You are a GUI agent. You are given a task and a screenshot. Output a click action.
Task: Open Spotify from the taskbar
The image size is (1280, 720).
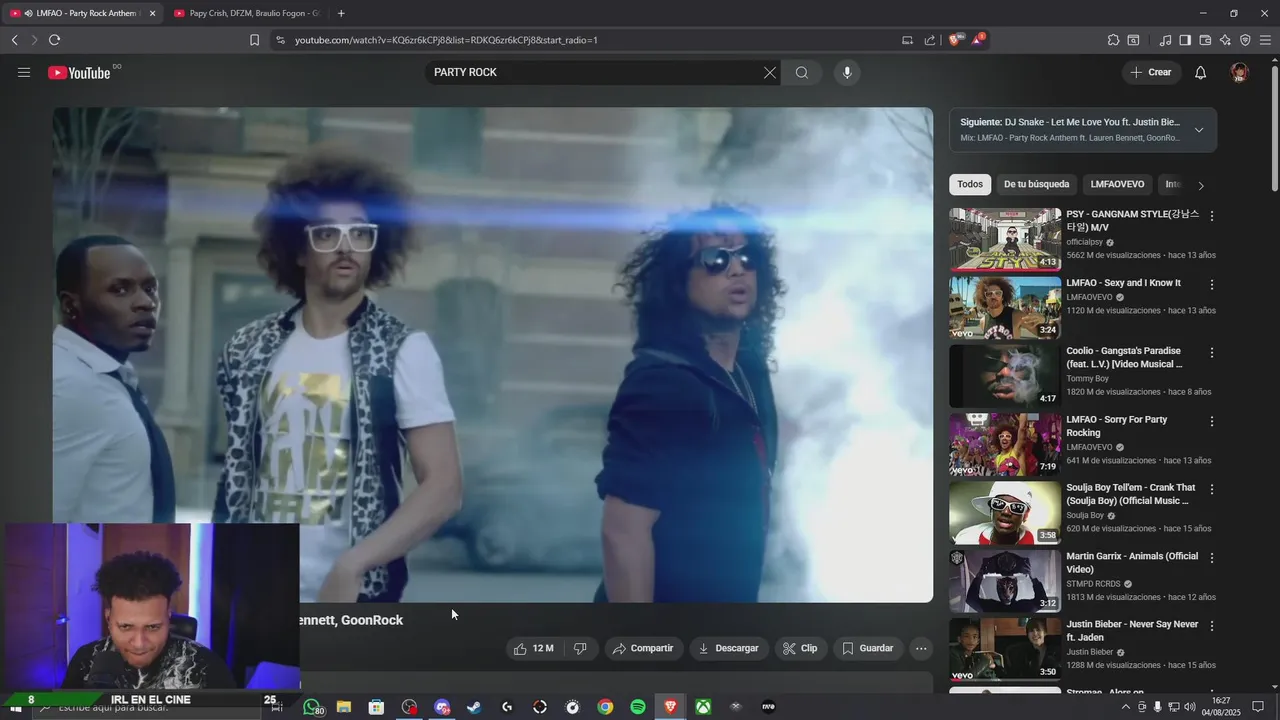tap(638, 707)
